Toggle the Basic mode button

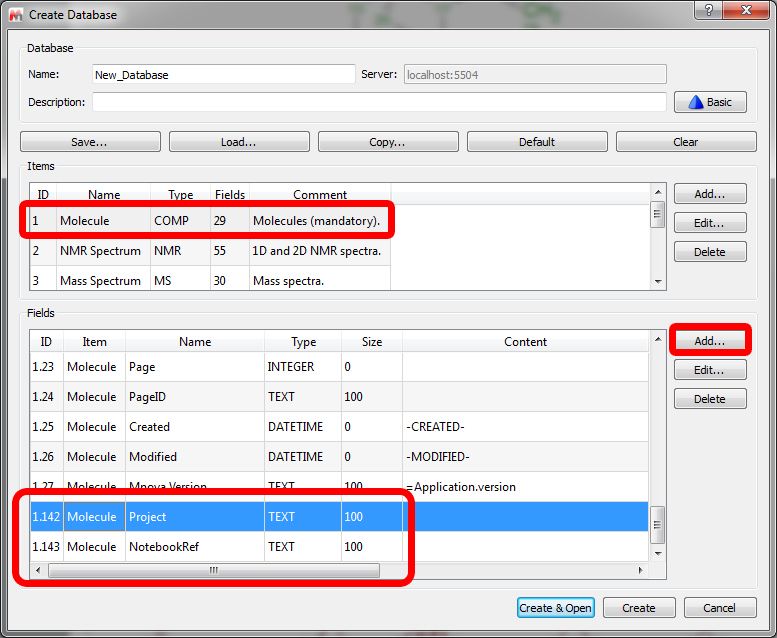pyautogui.click(x=710, y=102)
